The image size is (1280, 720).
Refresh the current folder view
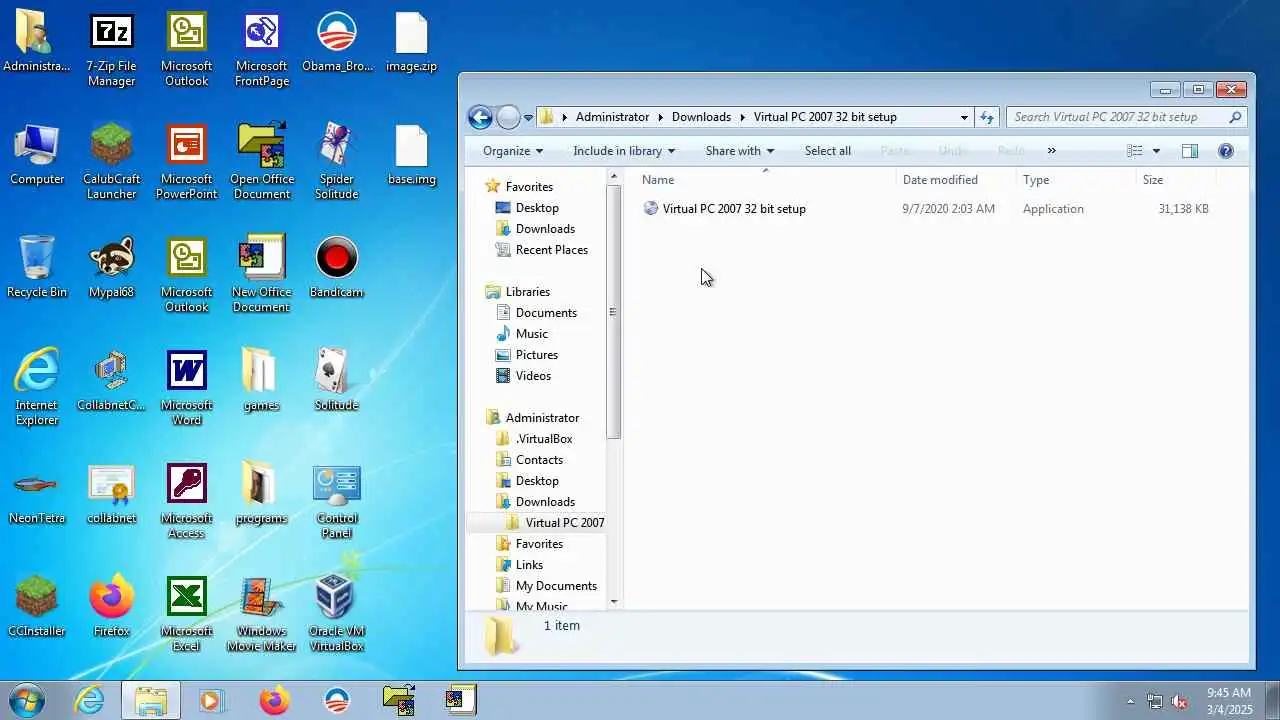pyautogui.click(x=987, y=117)
